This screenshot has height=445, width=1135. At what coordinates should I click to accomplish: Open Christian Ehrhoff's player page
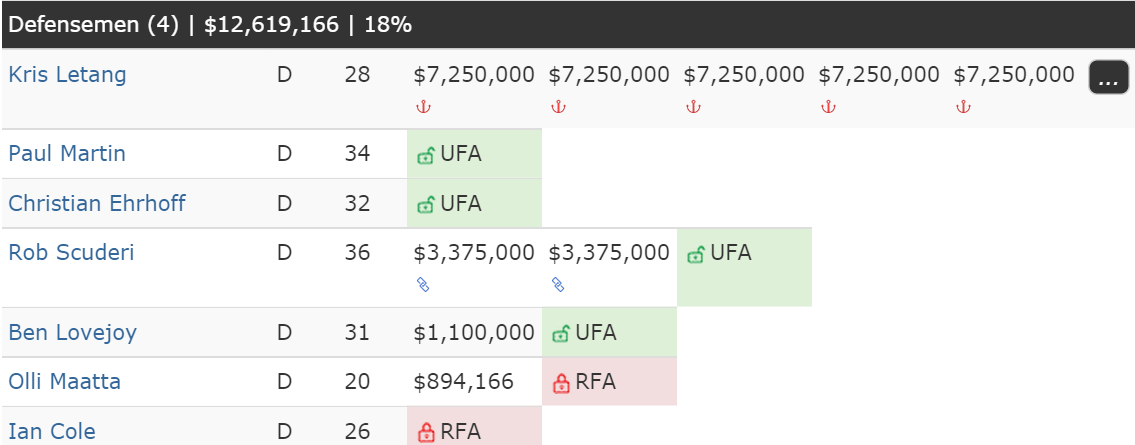tap(96, 203)
